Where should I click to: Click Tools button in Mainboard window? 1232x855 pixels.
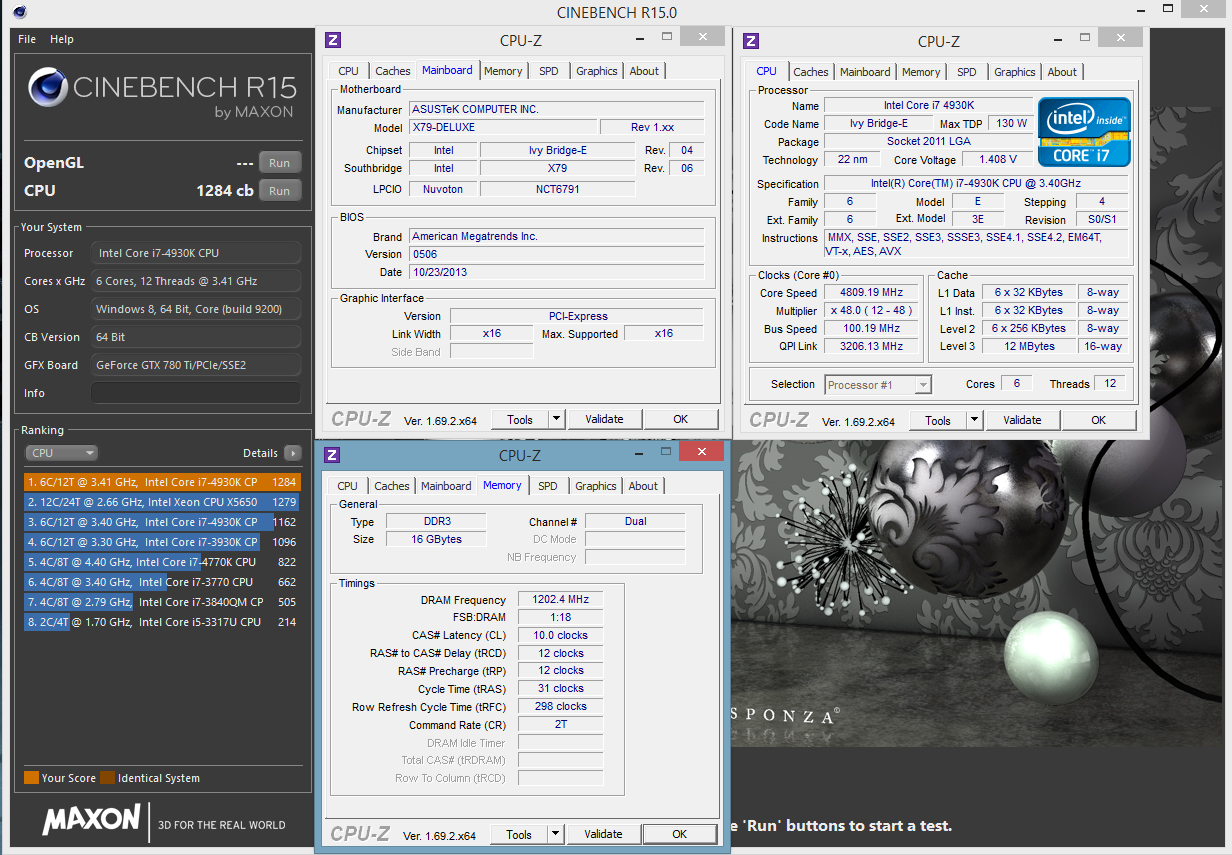[520, 420]
